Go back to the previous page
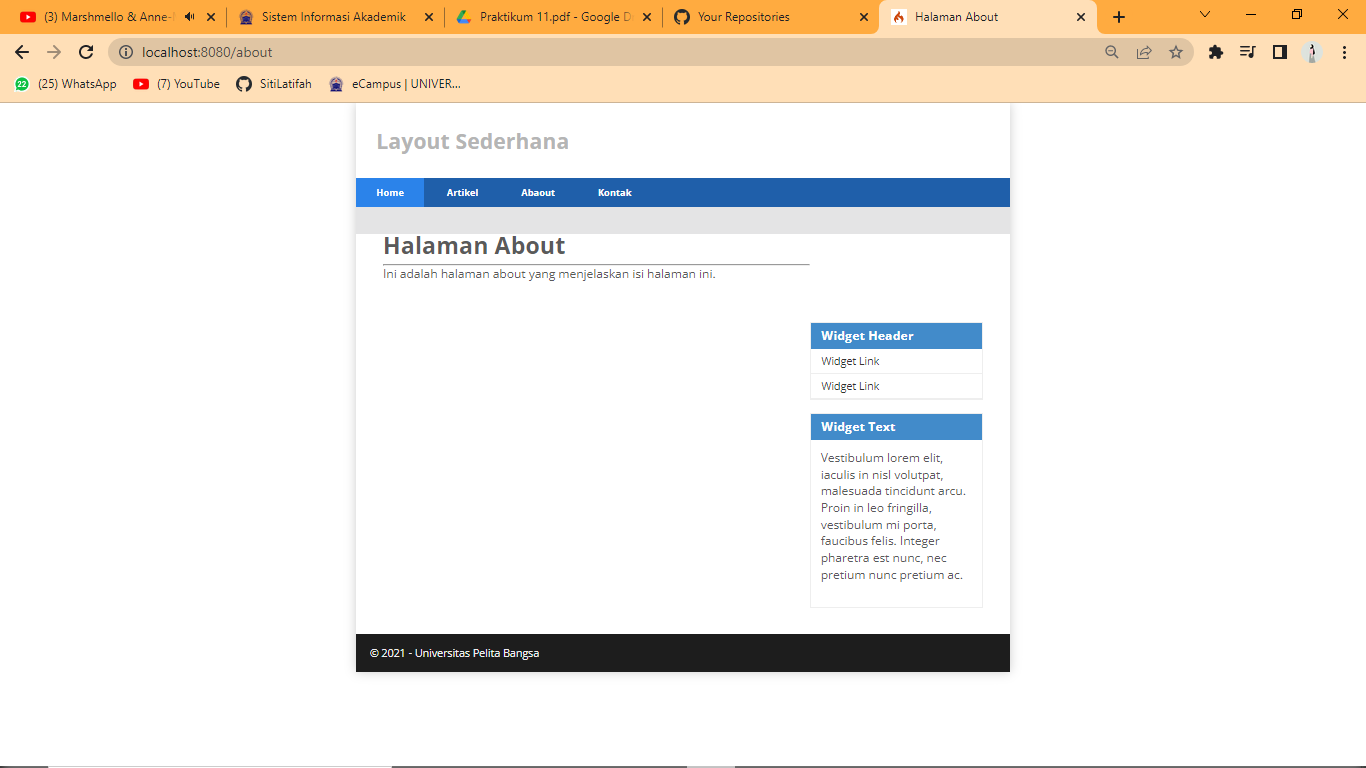 [21, 52]
